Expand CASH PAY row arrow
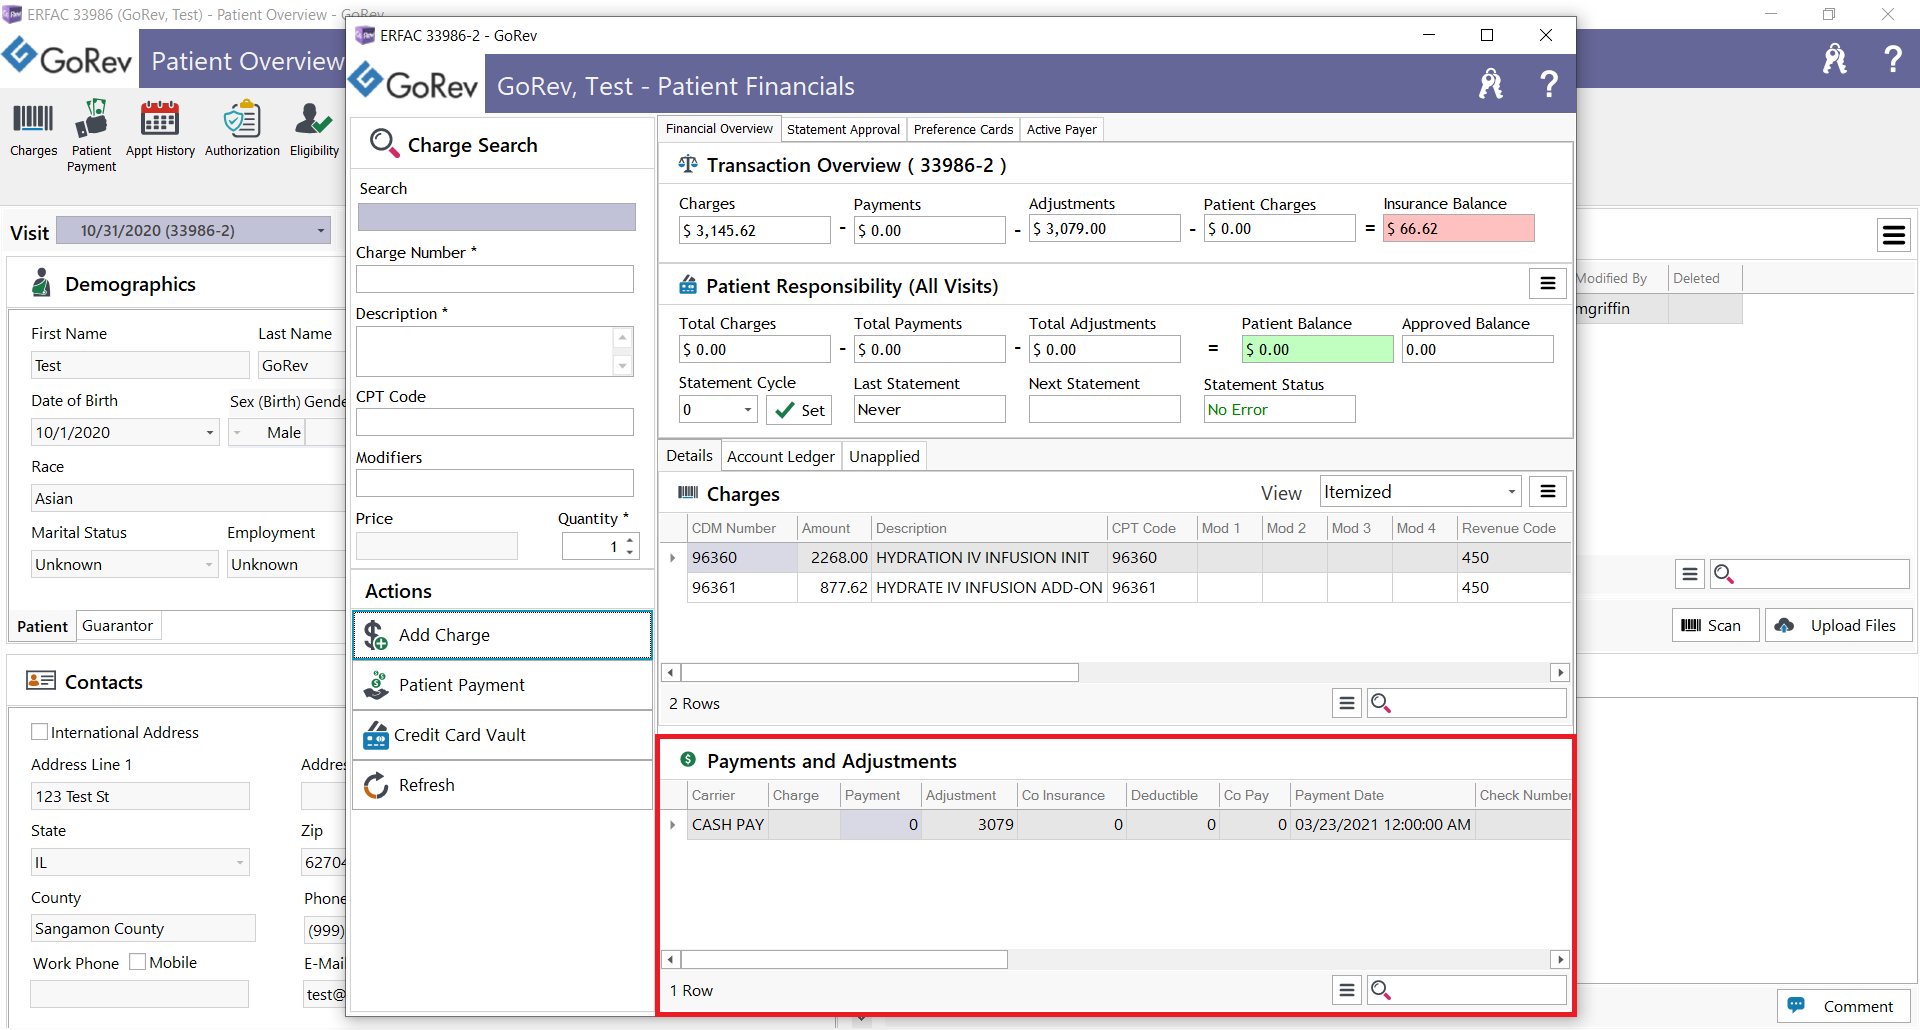The width and height of the screenshot is (1920, 1030). [x=672, y=825]
